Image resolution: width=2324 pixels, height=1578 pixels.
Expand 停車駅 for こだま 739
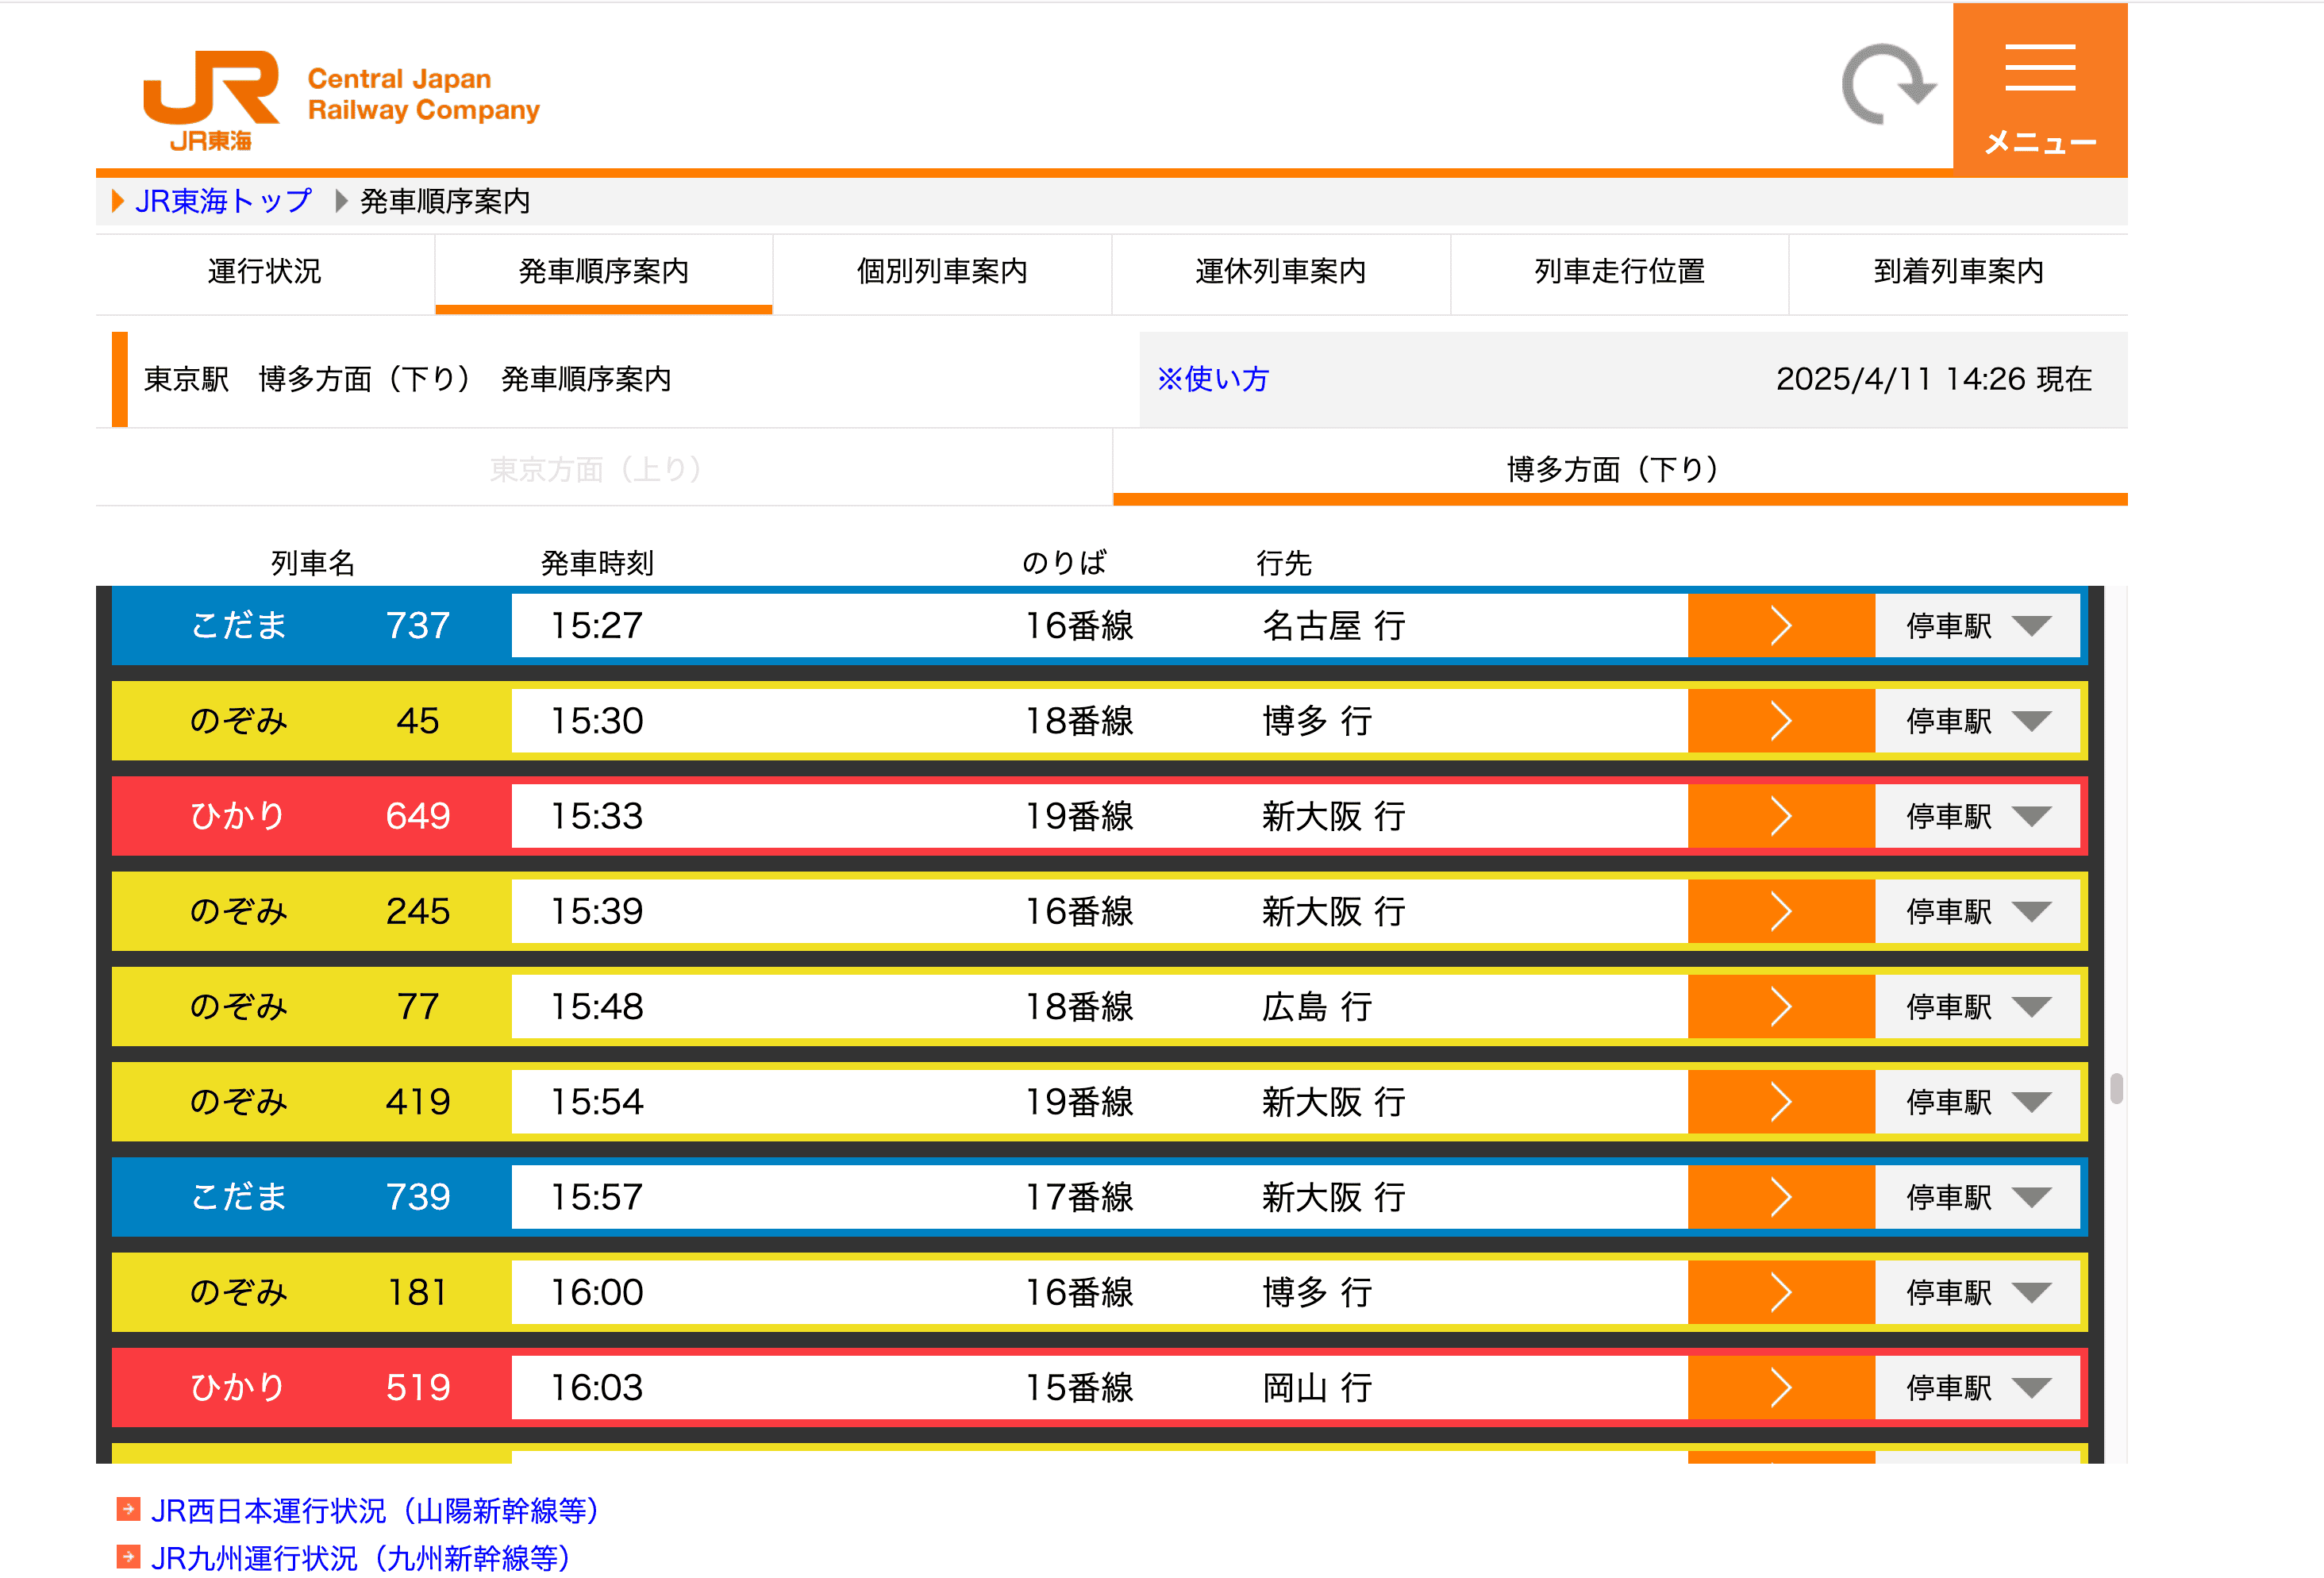1977,1198
